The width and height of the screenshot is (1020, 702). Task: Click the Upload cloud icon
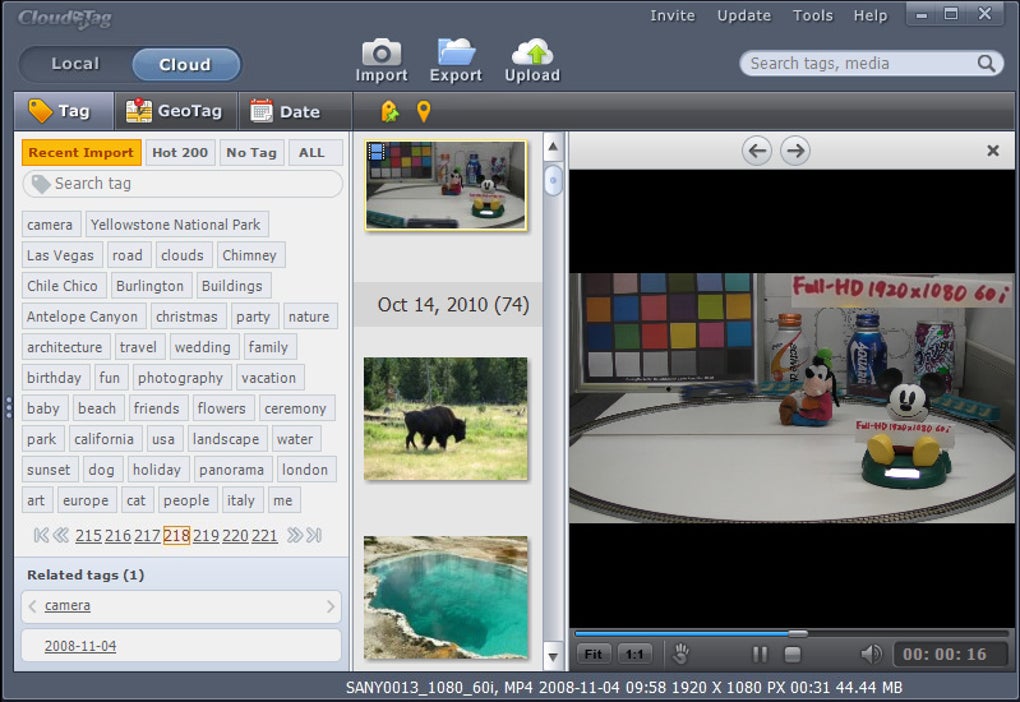pyautogui.click(x=532, y=52)
